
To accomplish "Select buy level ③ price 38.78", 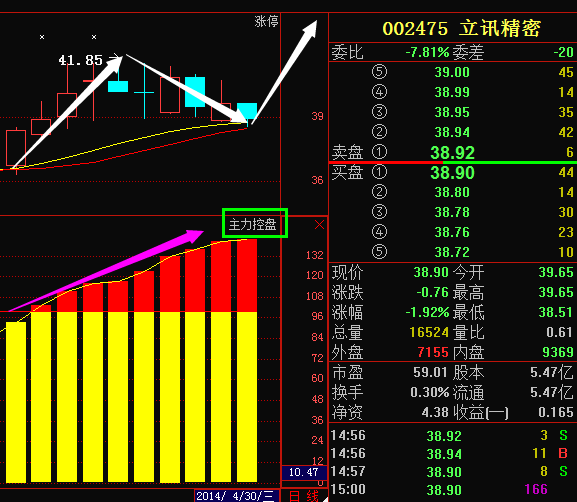I will click(452, 212).
